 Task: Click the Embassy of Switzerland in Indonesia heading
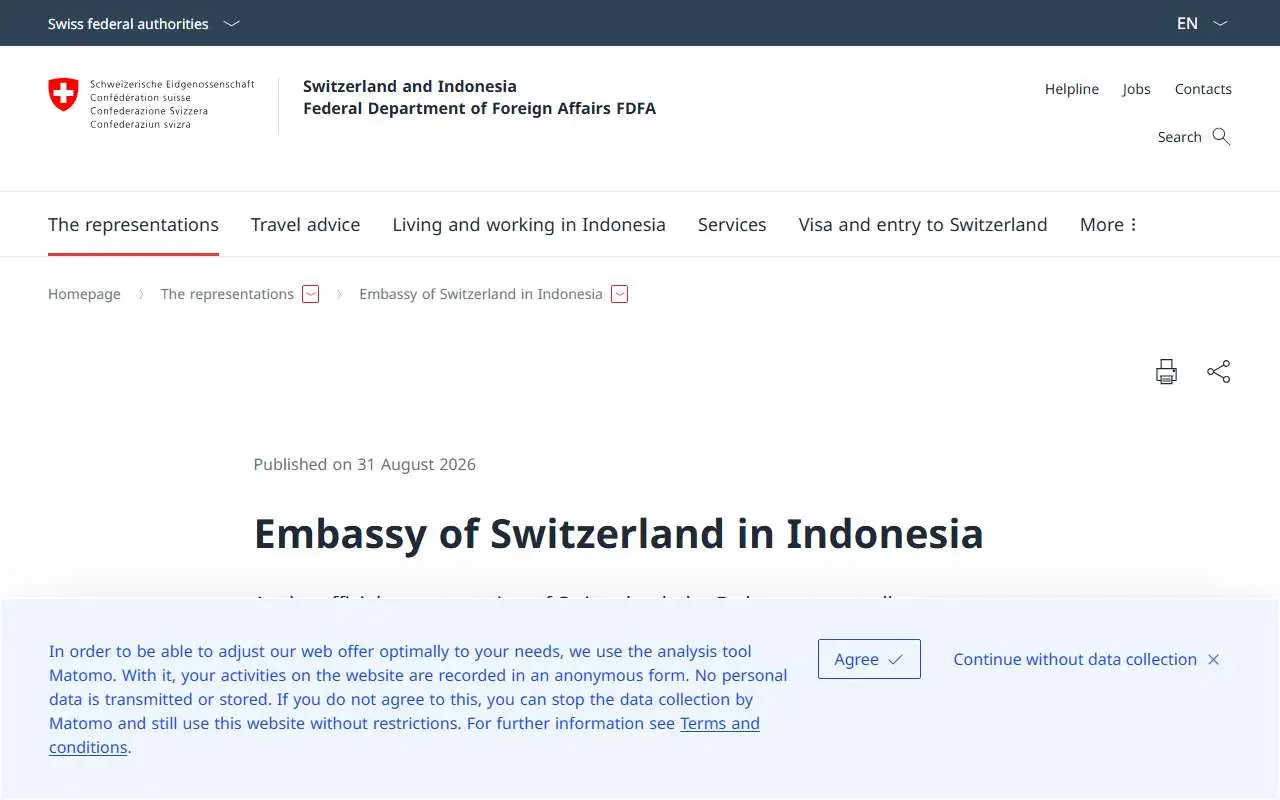pyautogui.click(x=618, y=534)
